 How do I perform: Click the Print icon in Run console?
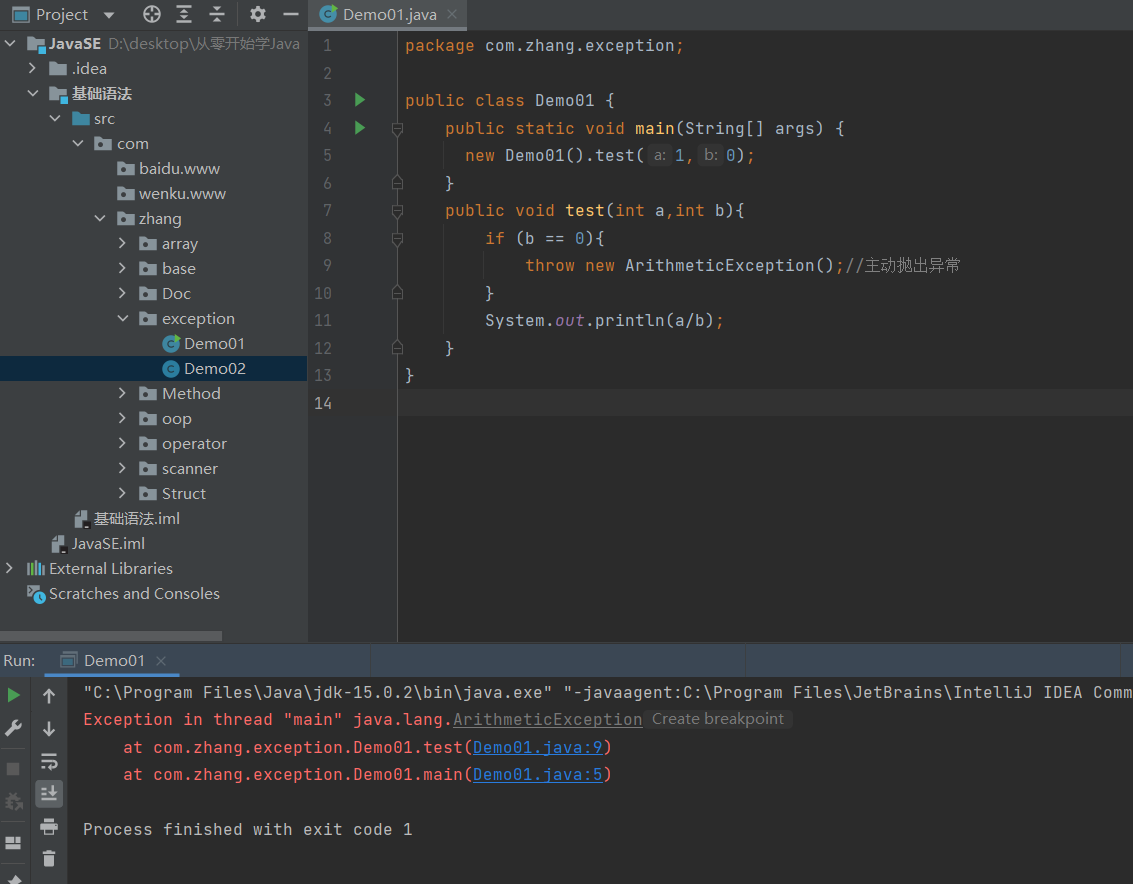pyautogui.click(x=48, y=825)
